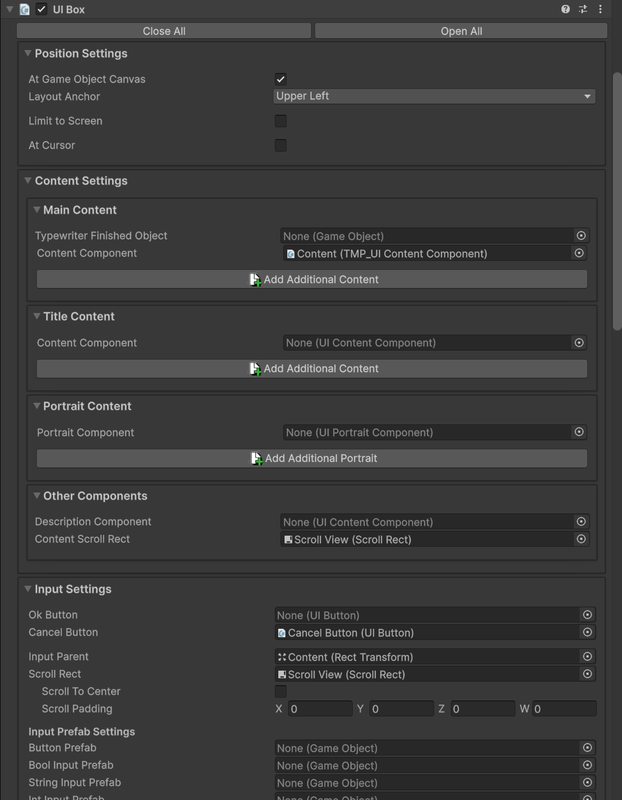This screenshot has width=622, height=800.
Task: Open object picker for Ok Button
Action: coord(587,615)
